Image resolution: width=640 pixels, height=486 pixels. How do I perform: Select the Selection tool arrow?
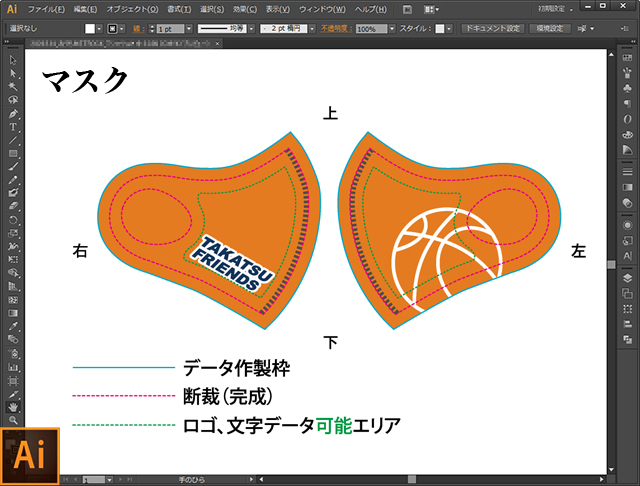tap(13, 60)
